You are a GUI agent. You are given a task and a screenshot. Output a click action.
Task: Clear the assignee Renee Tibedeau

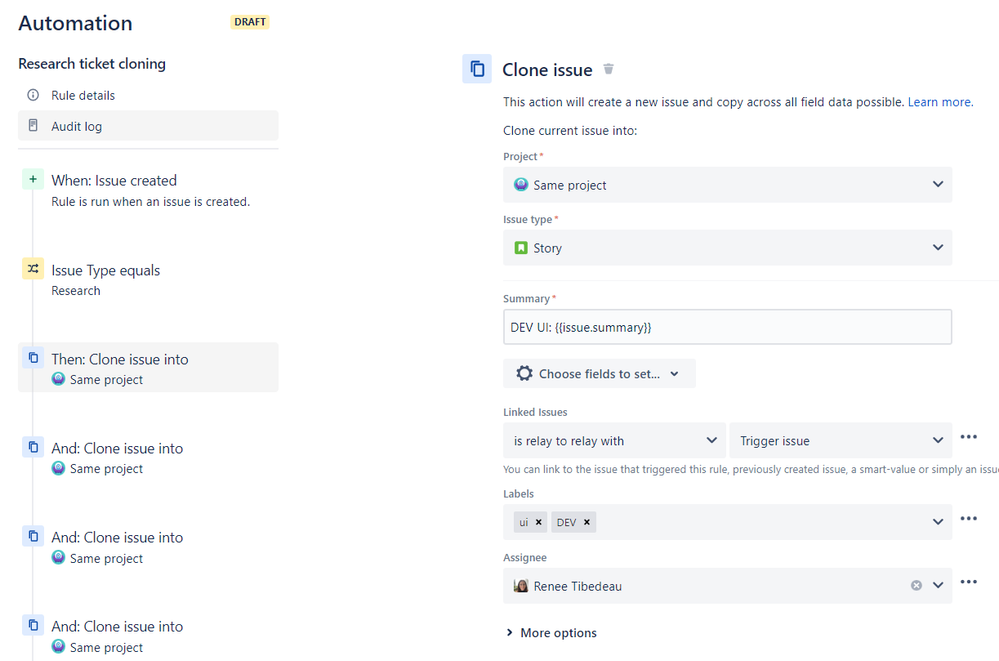pyautogui.click(x=916, y=585)
